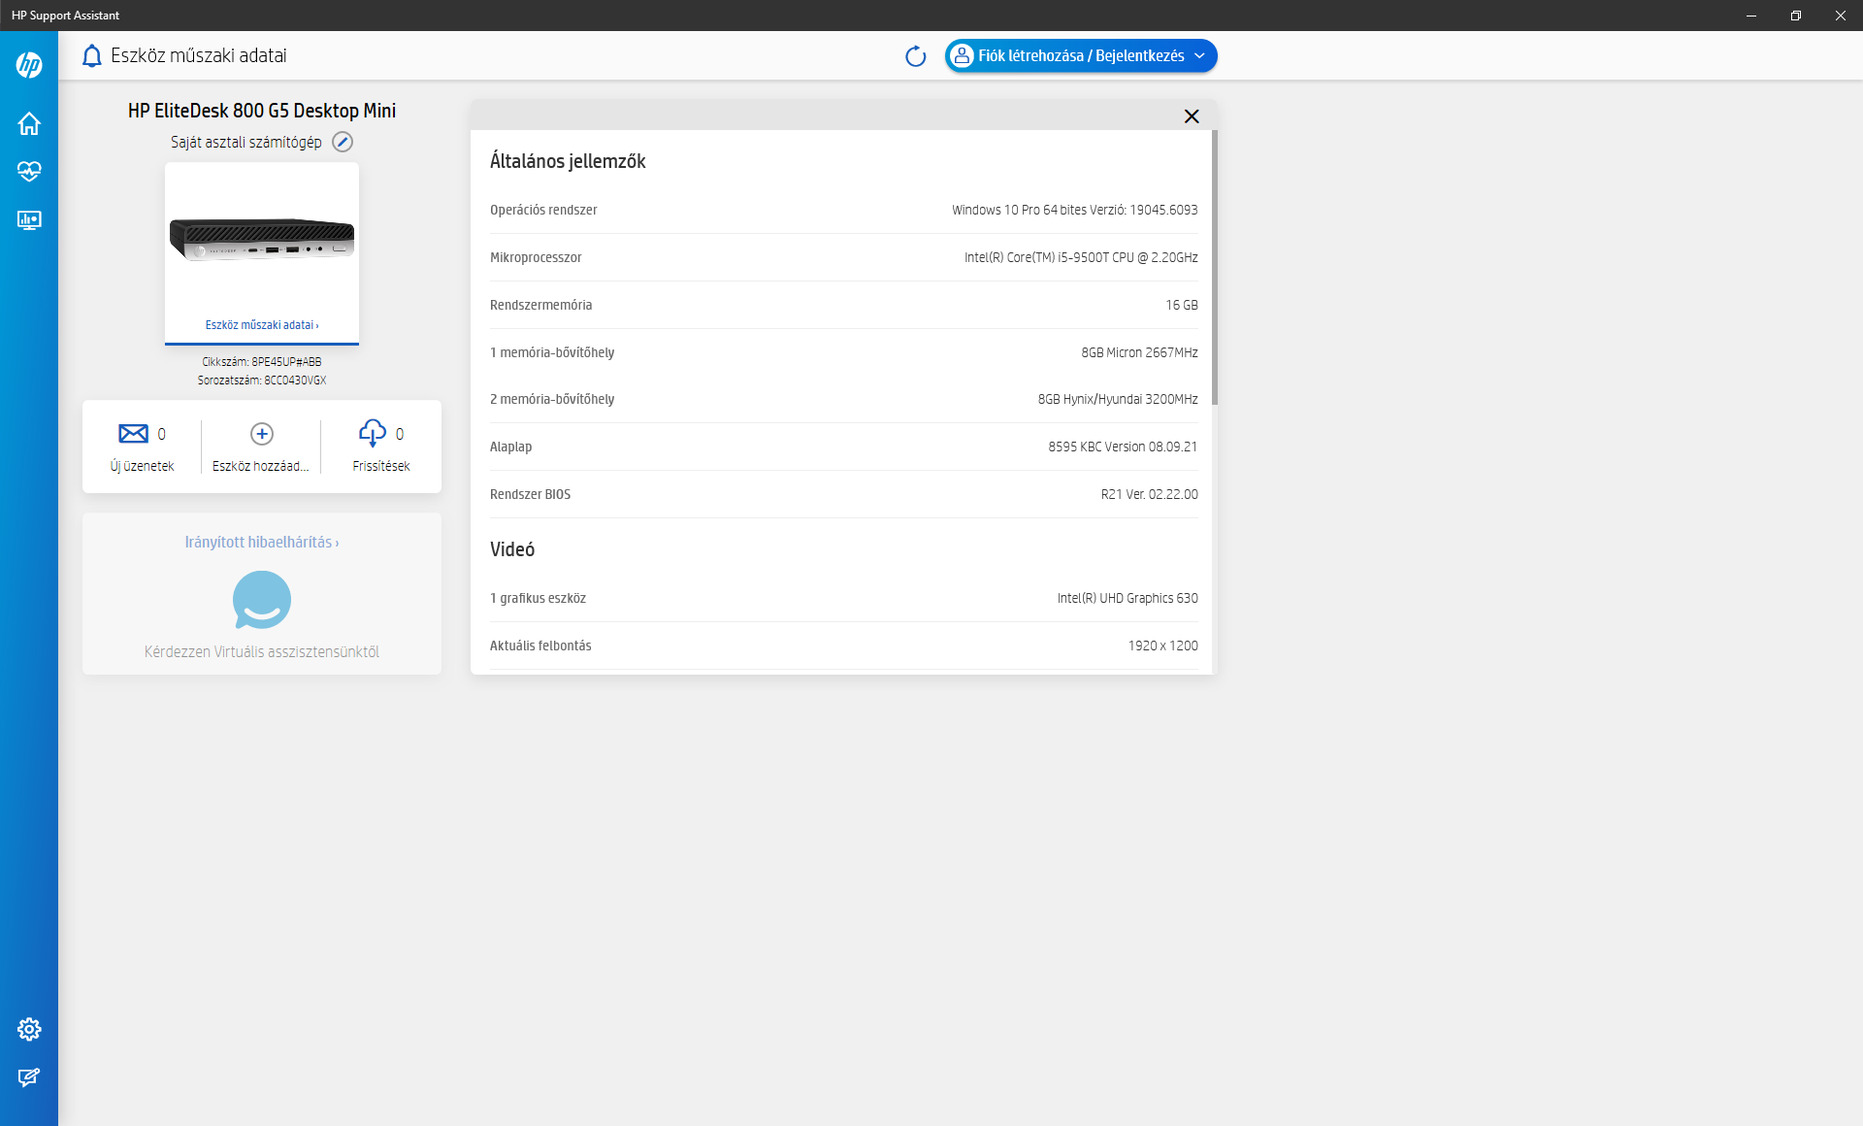This screenshot has width=1863, height=1126.
Task: Open the monitor dashboard sidebar icon
Action: (29, 220)
